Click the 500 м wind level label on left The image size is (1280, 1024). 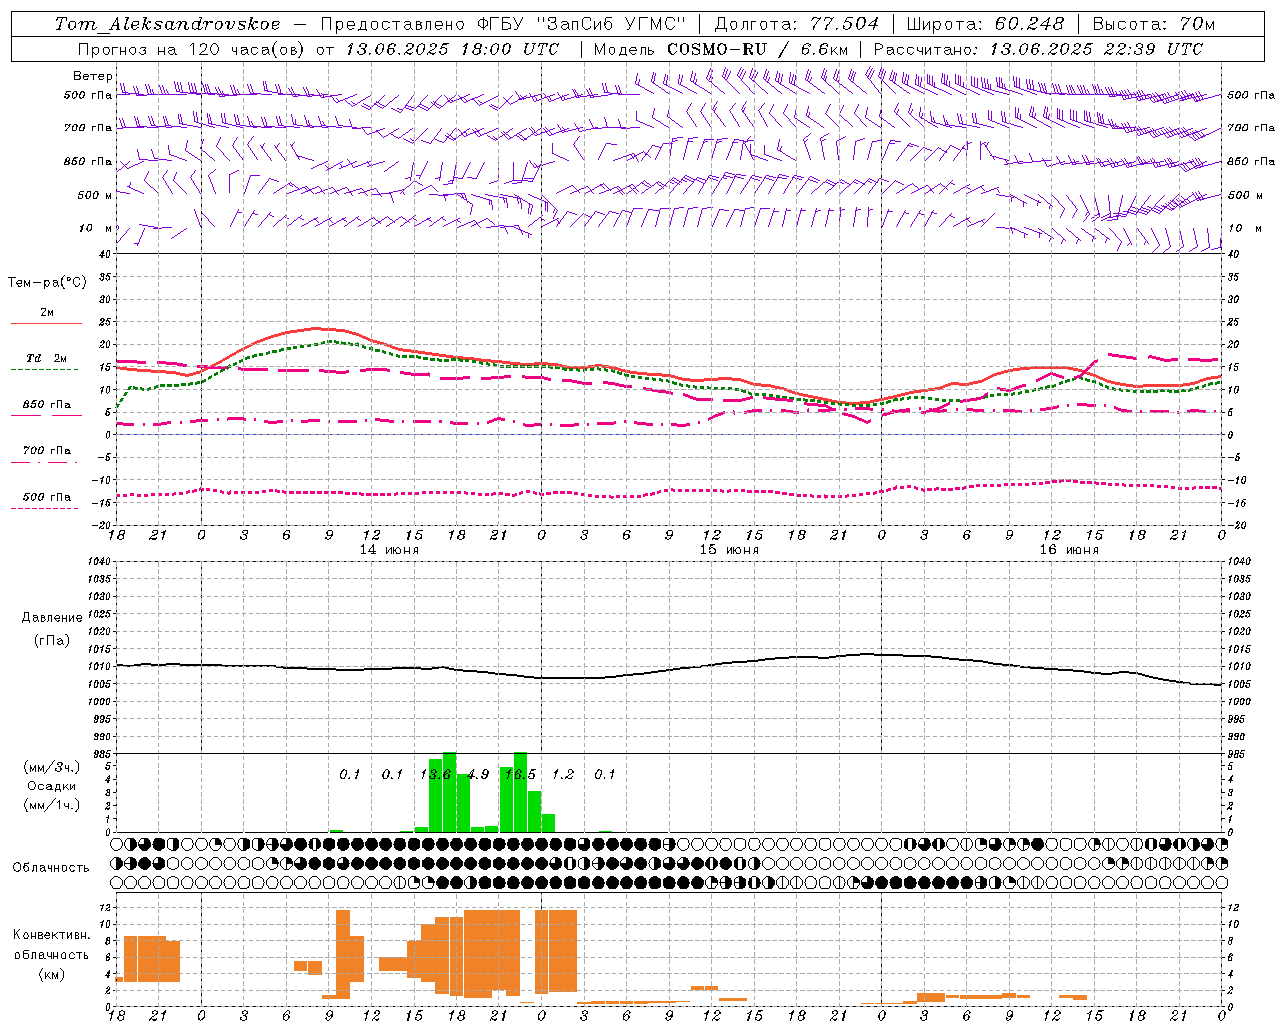click(x=95, y=195)
